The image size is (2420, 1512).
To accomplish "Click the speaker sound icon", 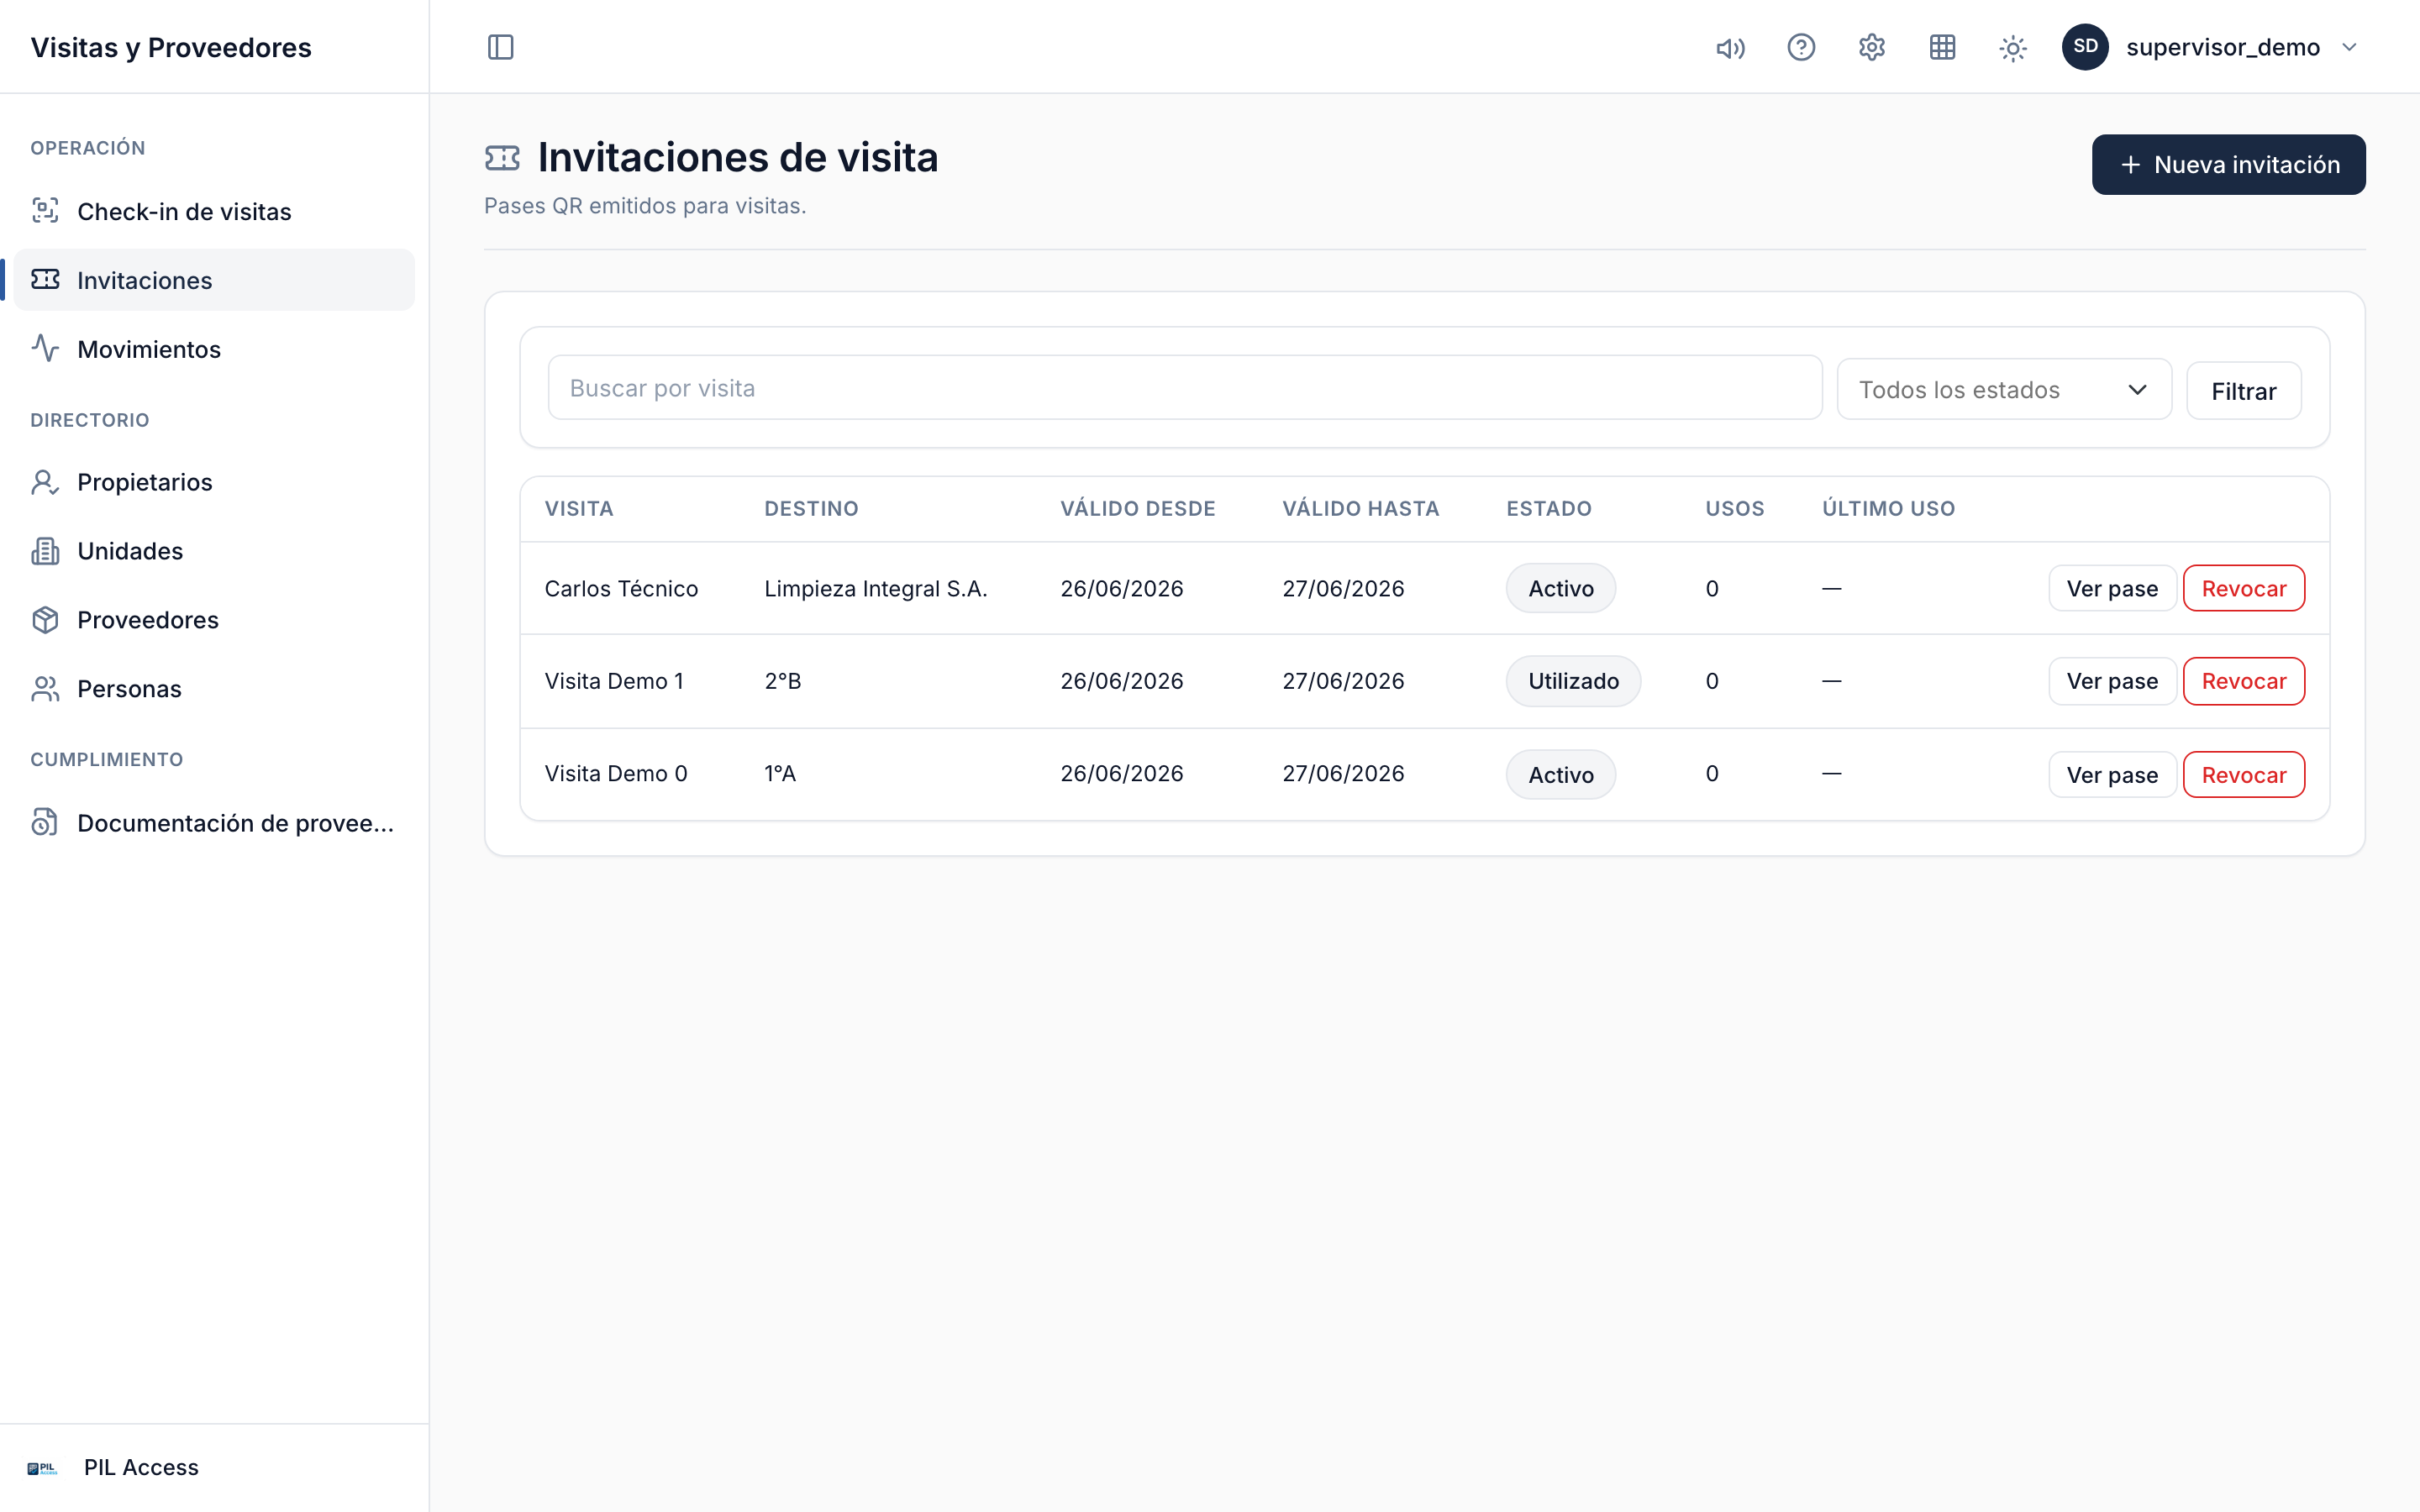I will [1730, 47].
